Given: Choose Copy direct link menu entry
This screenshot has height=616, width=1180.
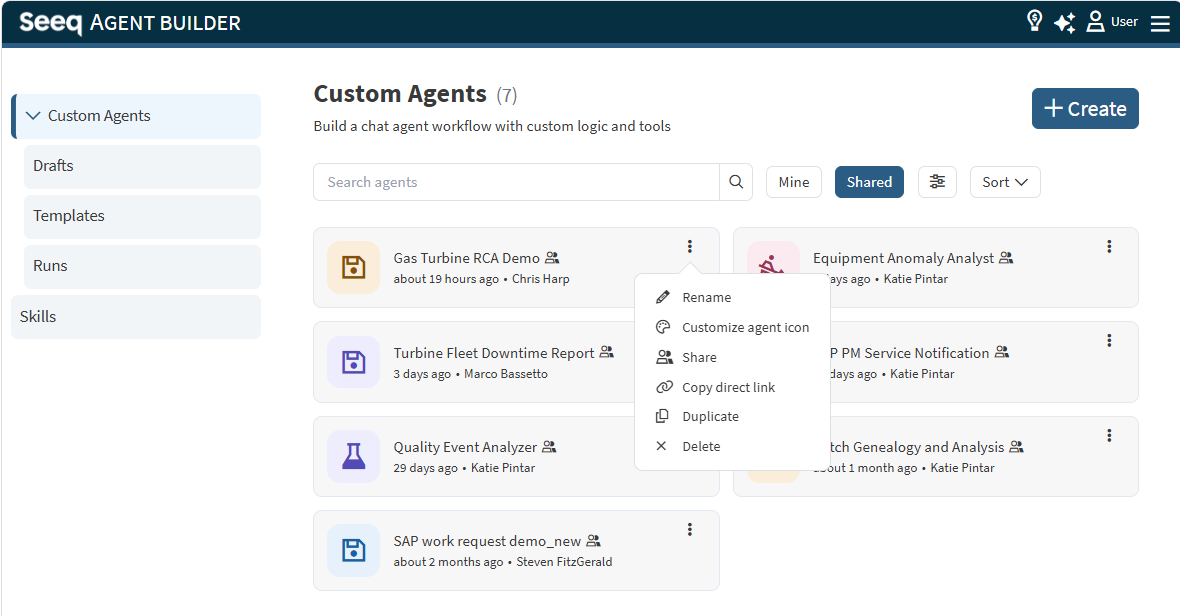Looking at the screenshot, I should coord(732,387).
